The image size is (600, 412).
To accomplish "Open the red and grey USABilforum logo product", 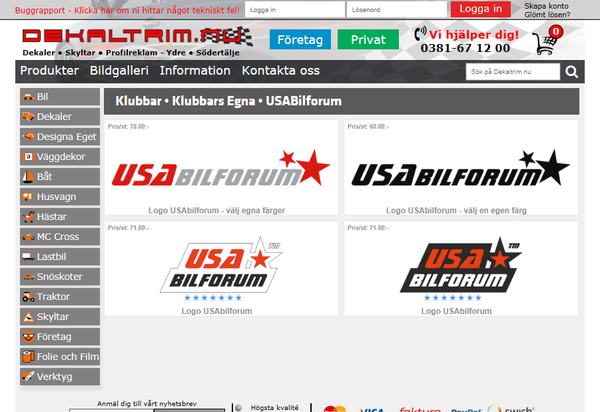I will click(x=221, y=168).
